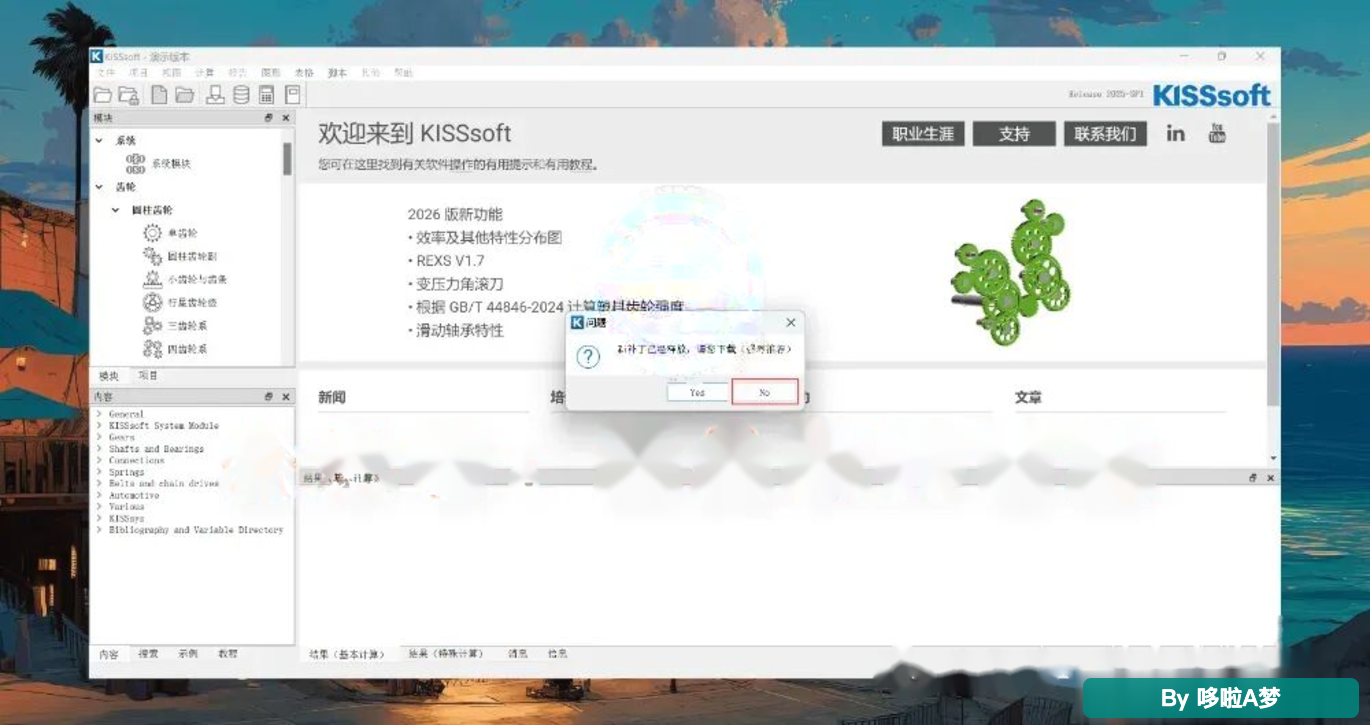Open the 结果（特殊计算）results tab
The width and height of the screenshot is (1370, 725).
click(x=445, y=654)
